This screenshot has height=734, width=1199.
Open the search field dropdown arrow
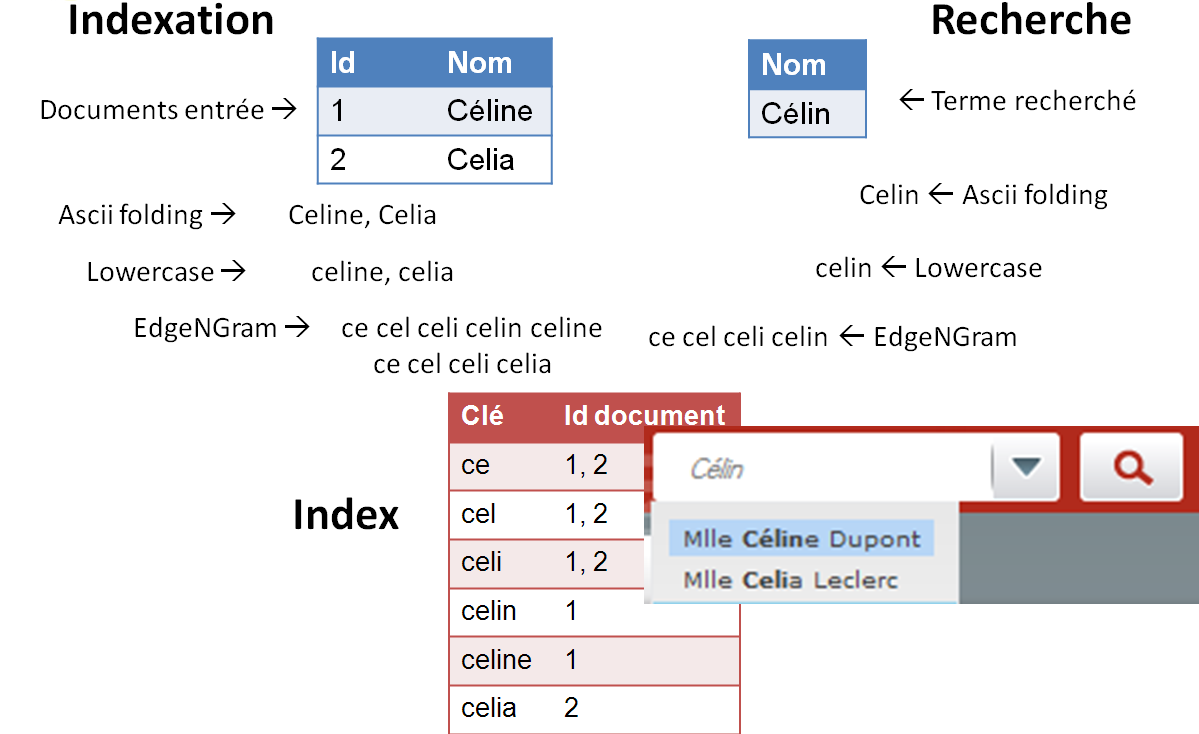(1025, 466)
